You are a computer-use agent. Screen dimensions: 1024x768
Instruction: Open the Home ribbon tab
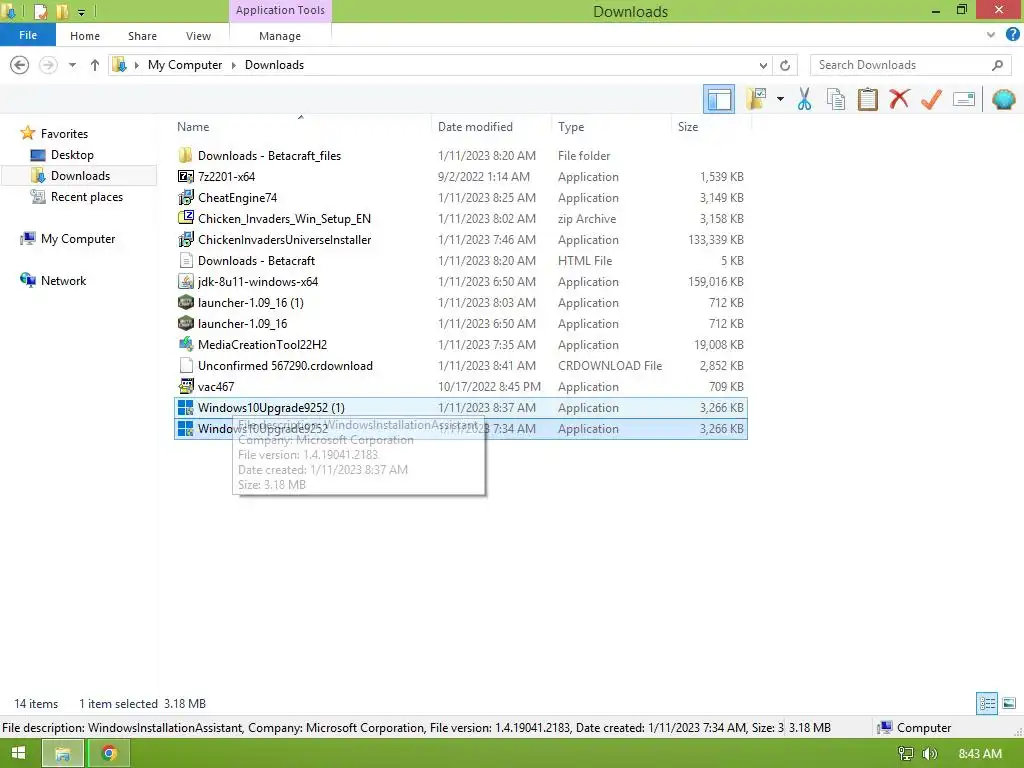(85, 36)
